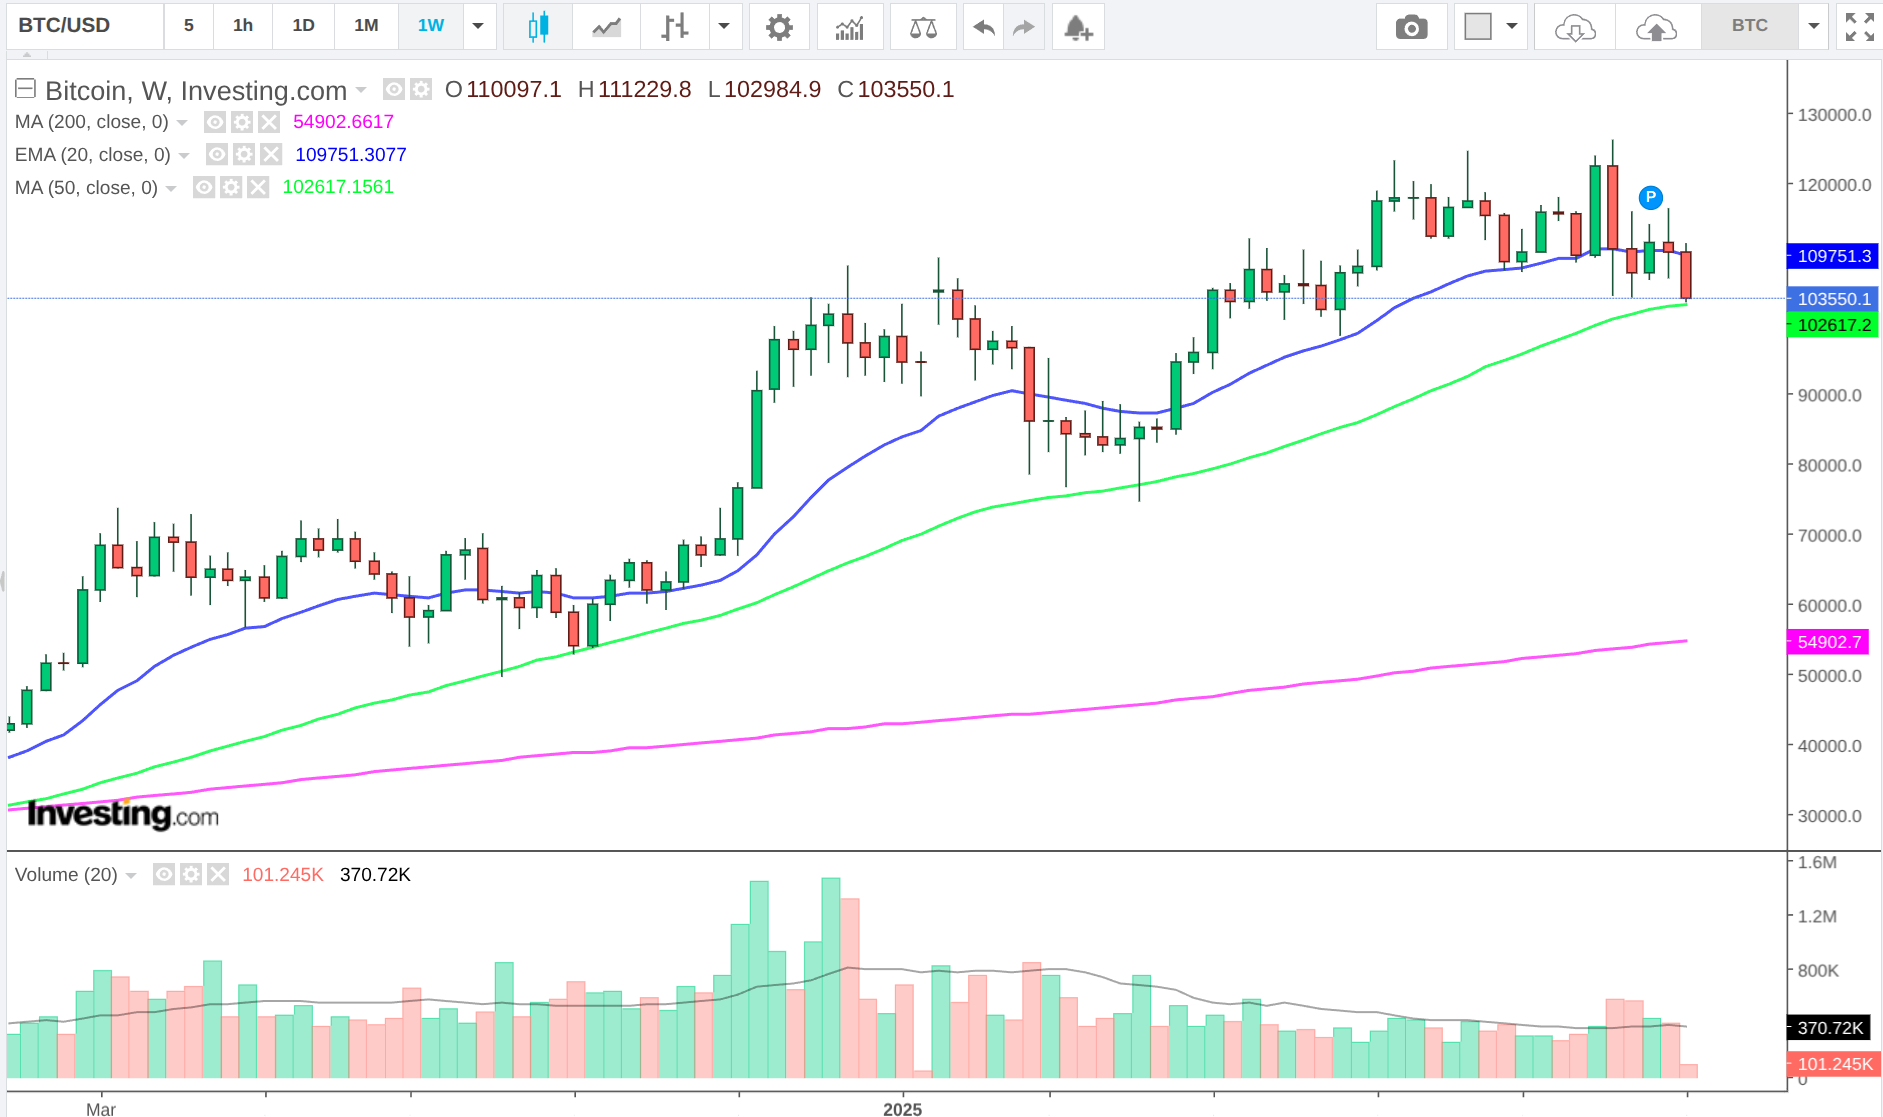This screenshot has height=1117, width=1883.
Task: Take a chart snapshot with camera
Action: 1411,27
